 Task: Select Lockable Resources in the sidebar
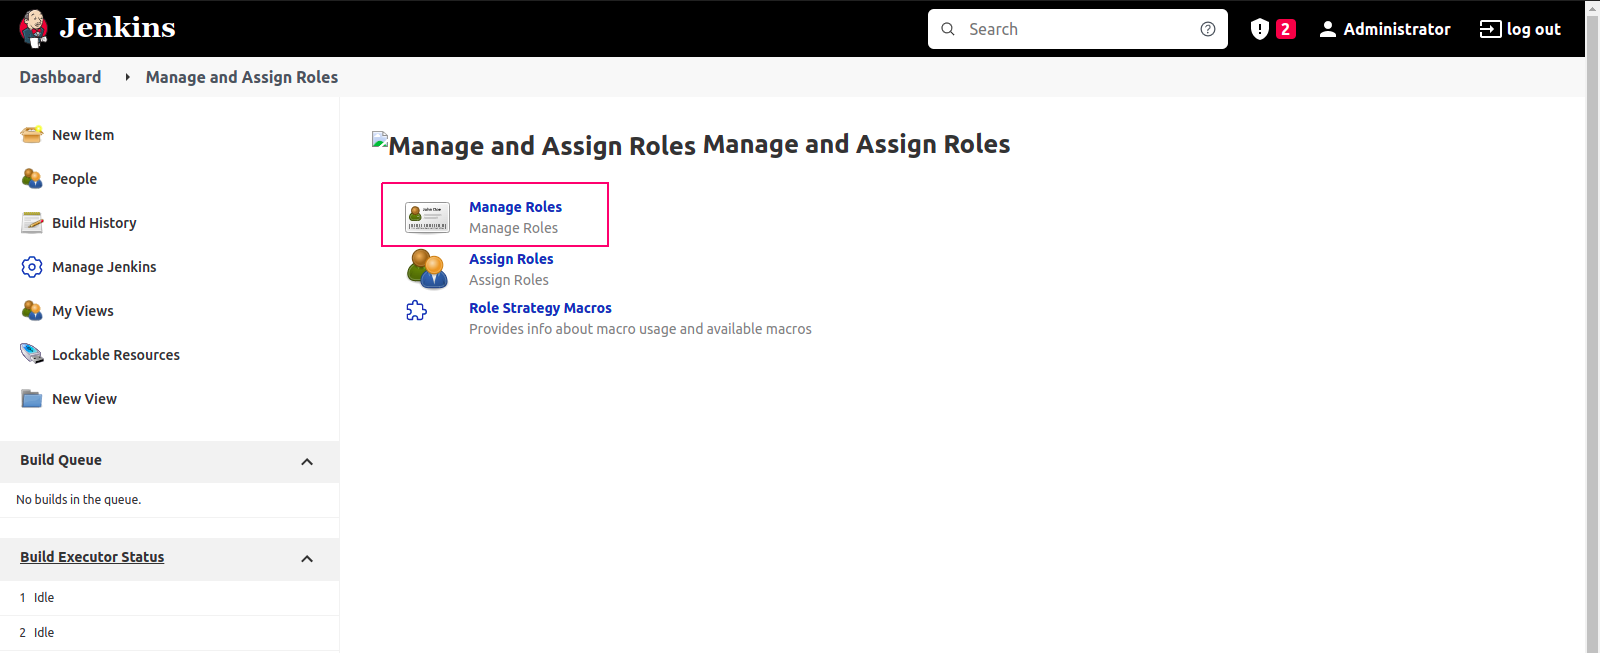click(x=116, y=355)
